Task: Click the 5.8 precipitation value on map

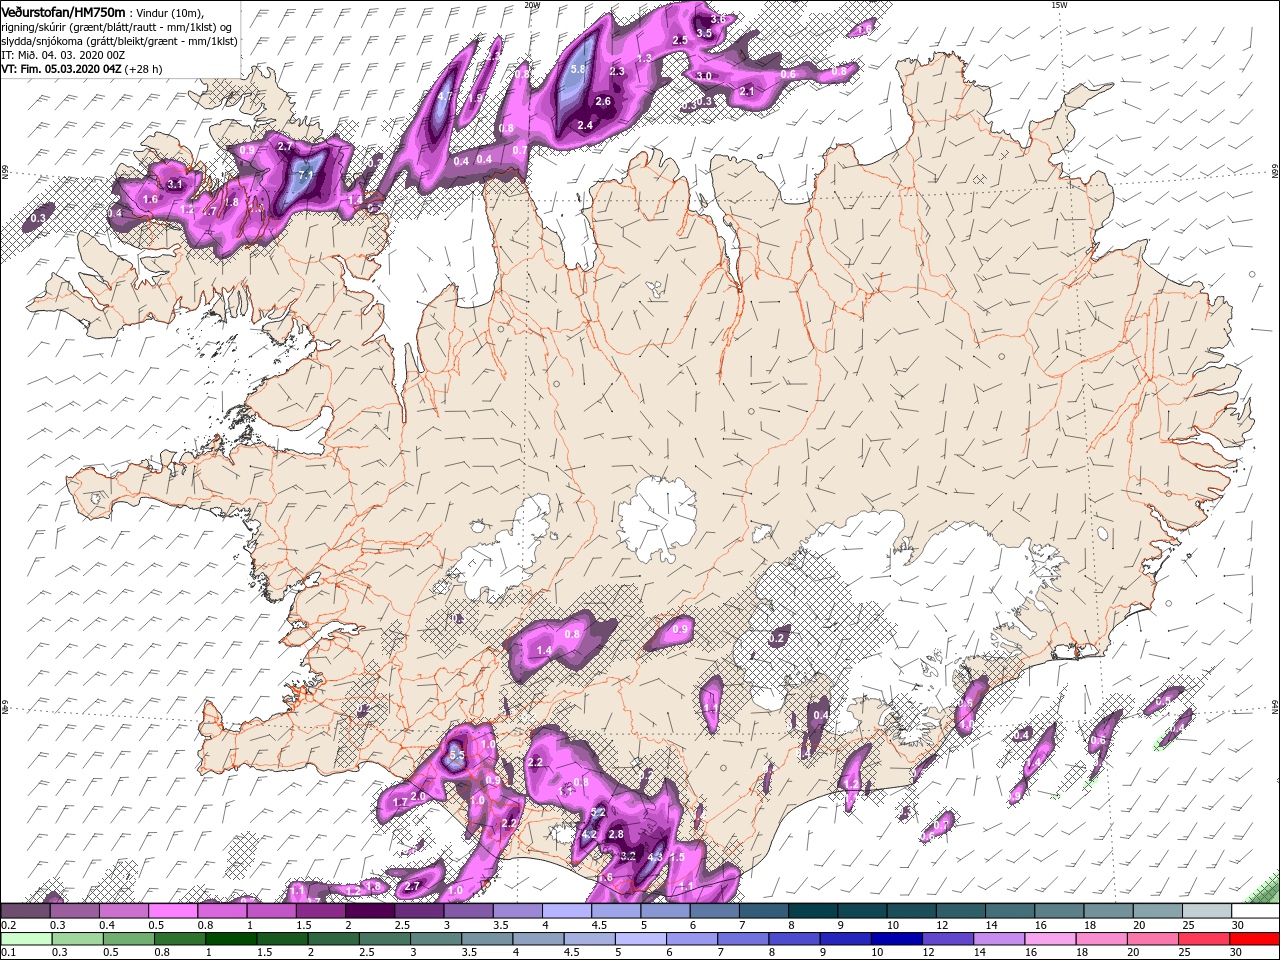Action: [x=578, y=70]
